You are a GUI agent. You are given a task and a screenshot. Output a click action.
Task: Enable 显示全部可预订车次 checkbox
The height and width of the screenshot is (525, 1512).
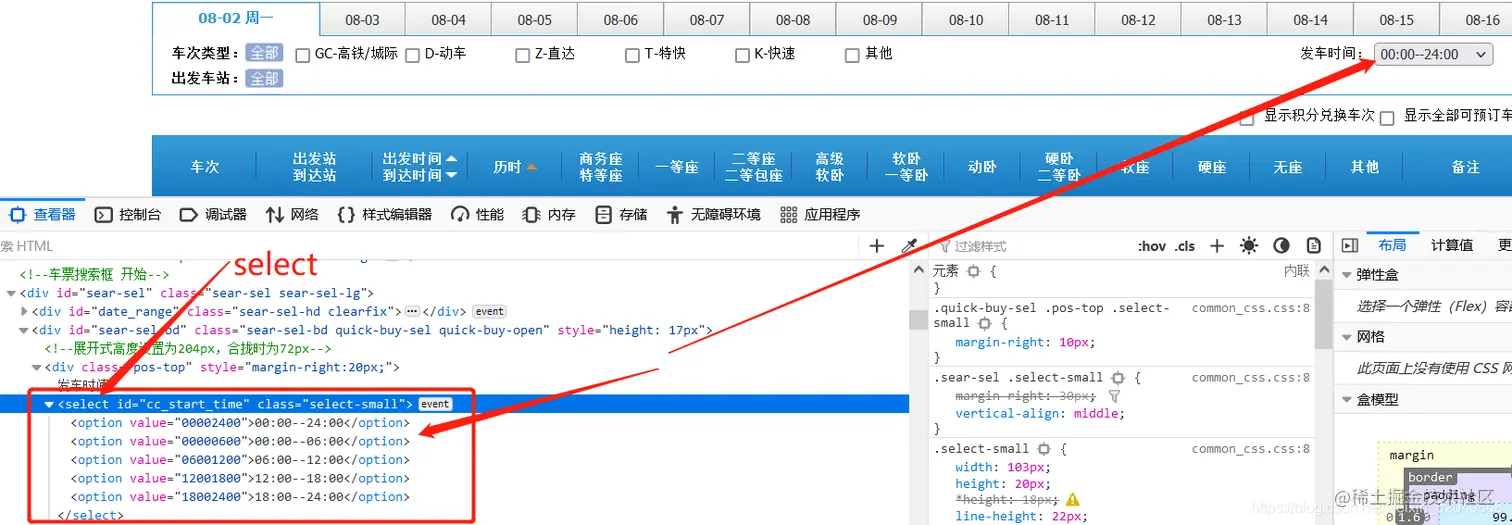coord(1387,118)
